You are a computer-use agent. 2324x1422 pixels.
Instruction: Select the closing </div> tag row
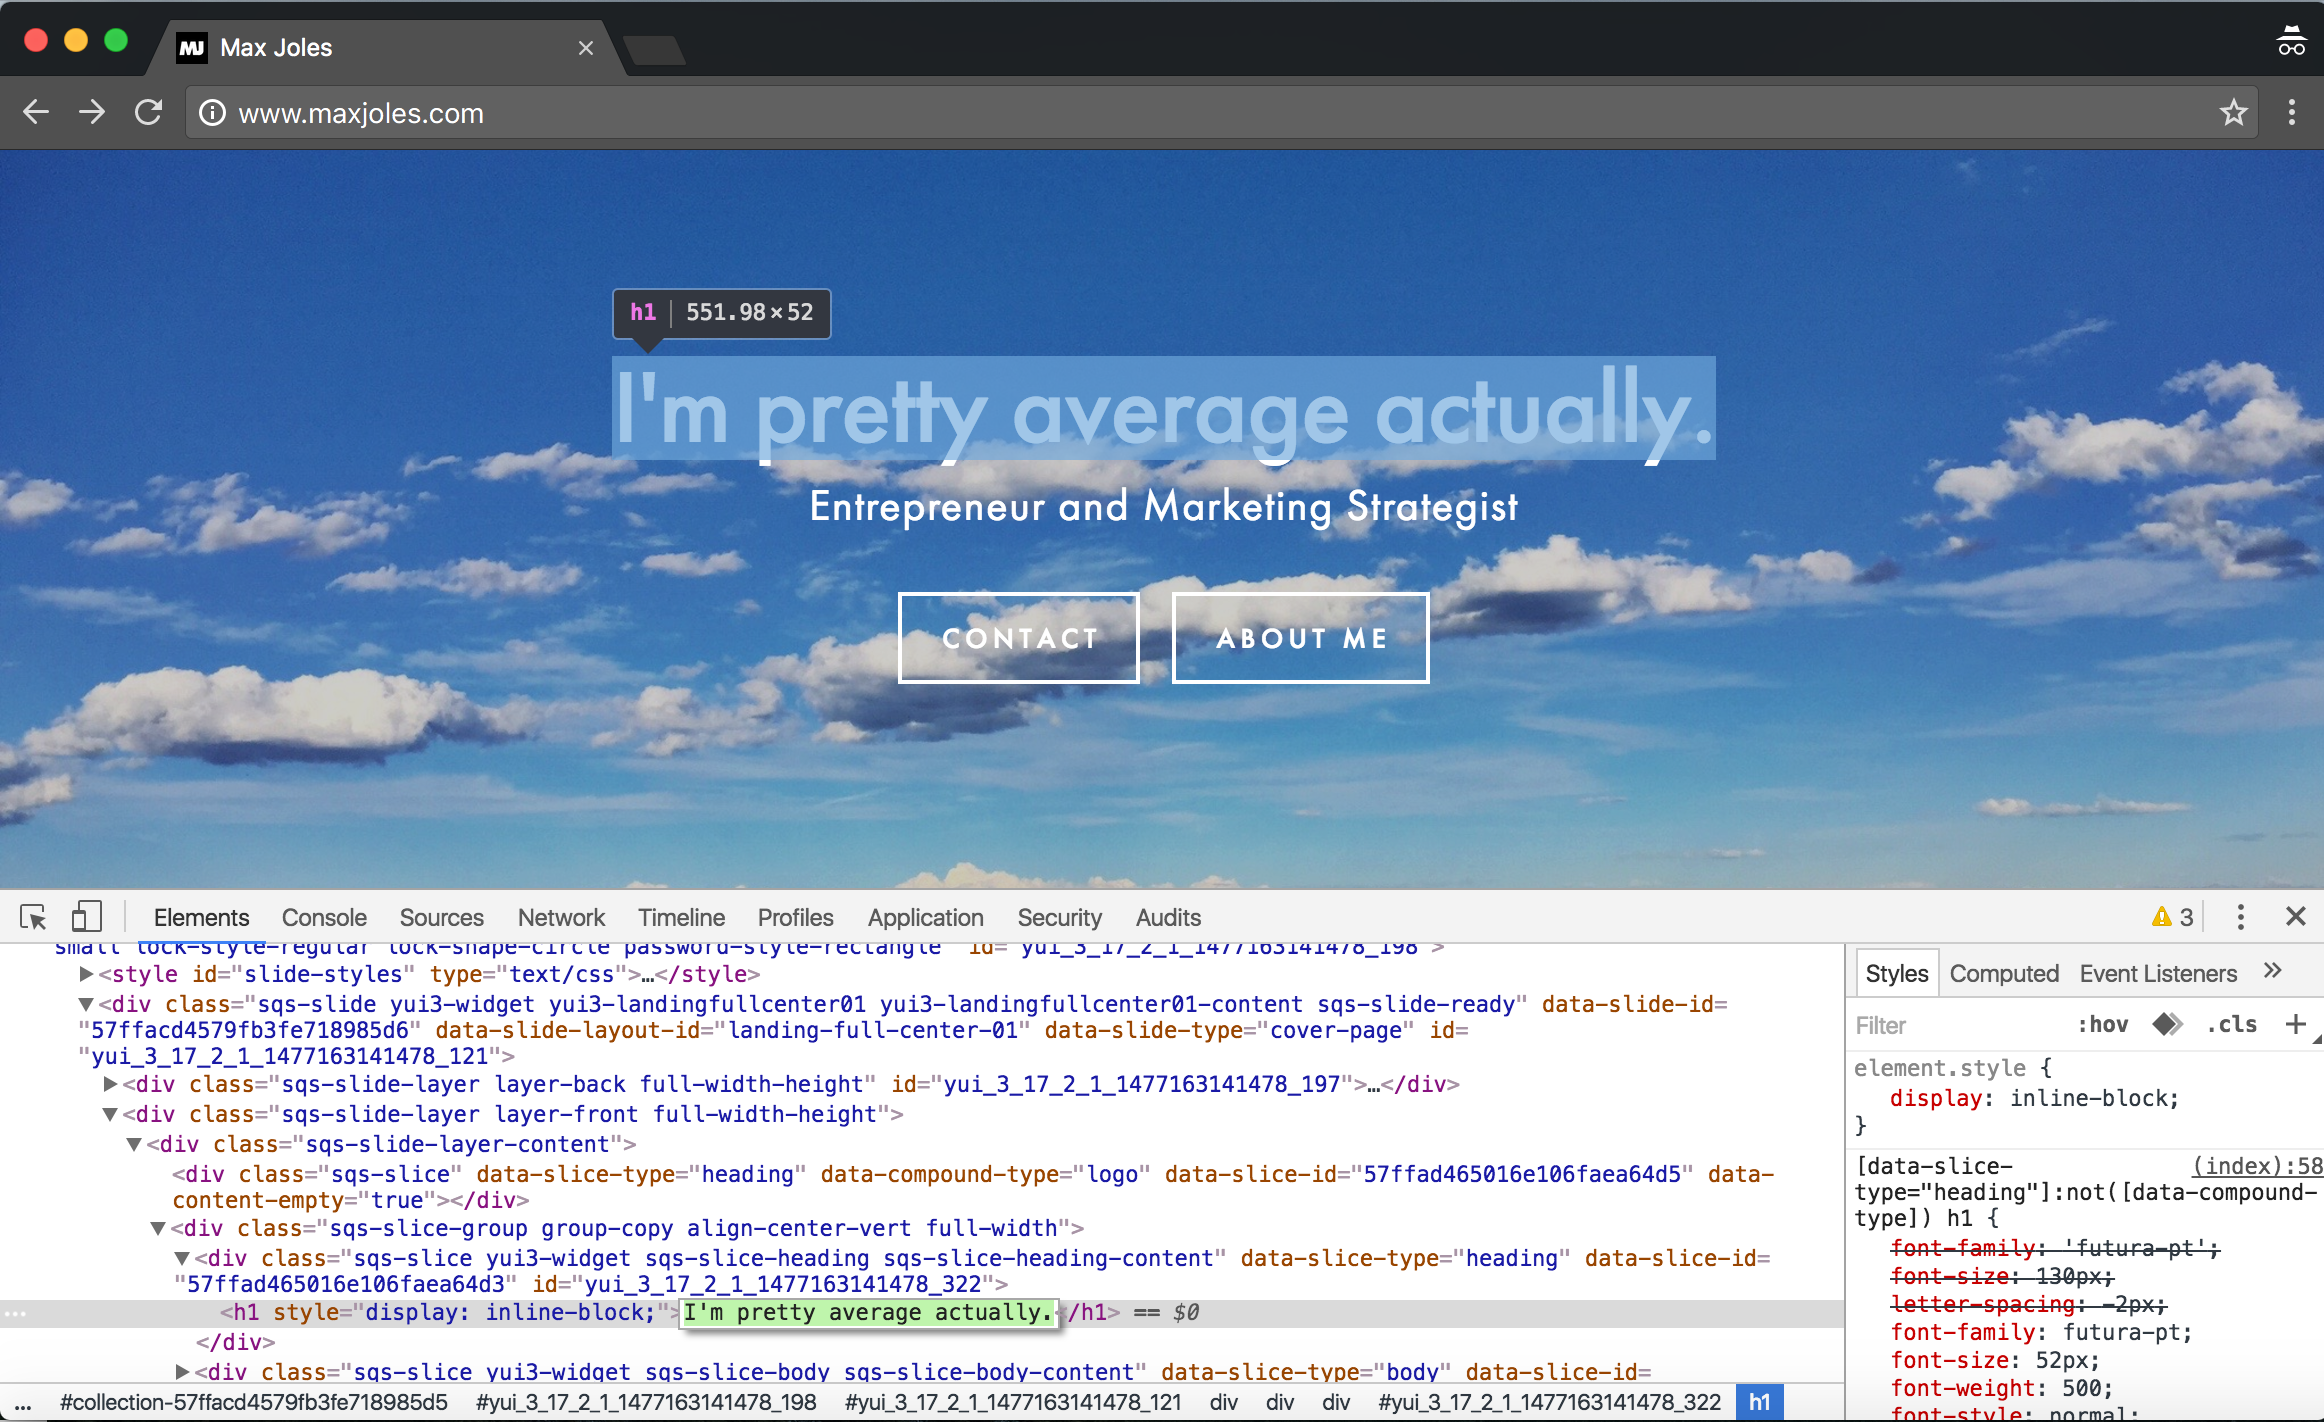236,1342
